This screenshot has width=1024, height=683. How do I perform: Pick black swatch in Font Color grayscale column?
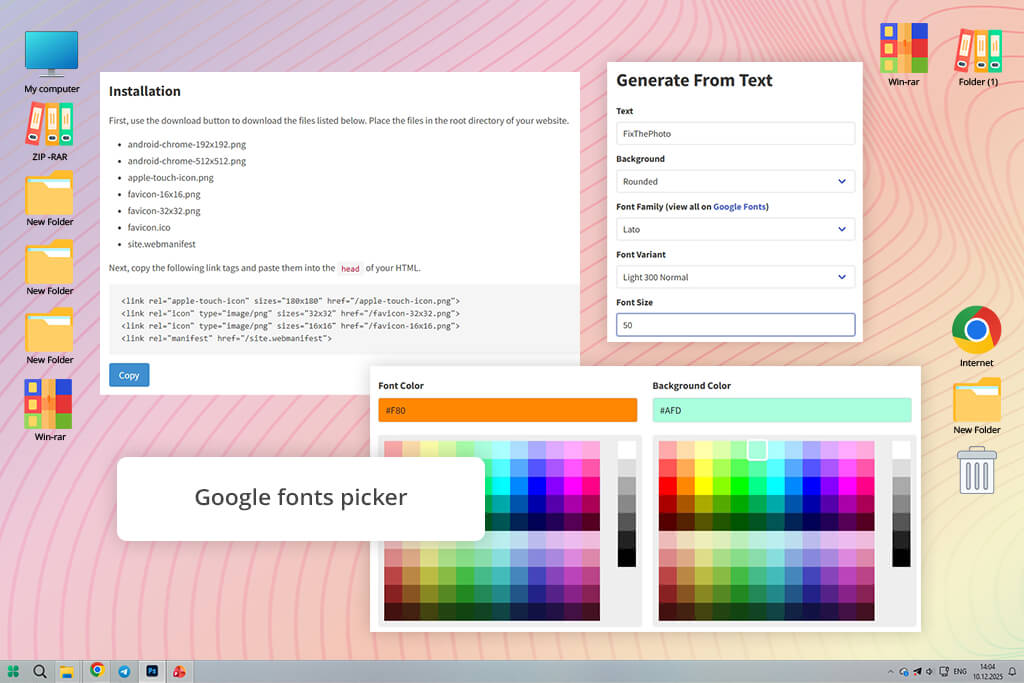point(627,558)
